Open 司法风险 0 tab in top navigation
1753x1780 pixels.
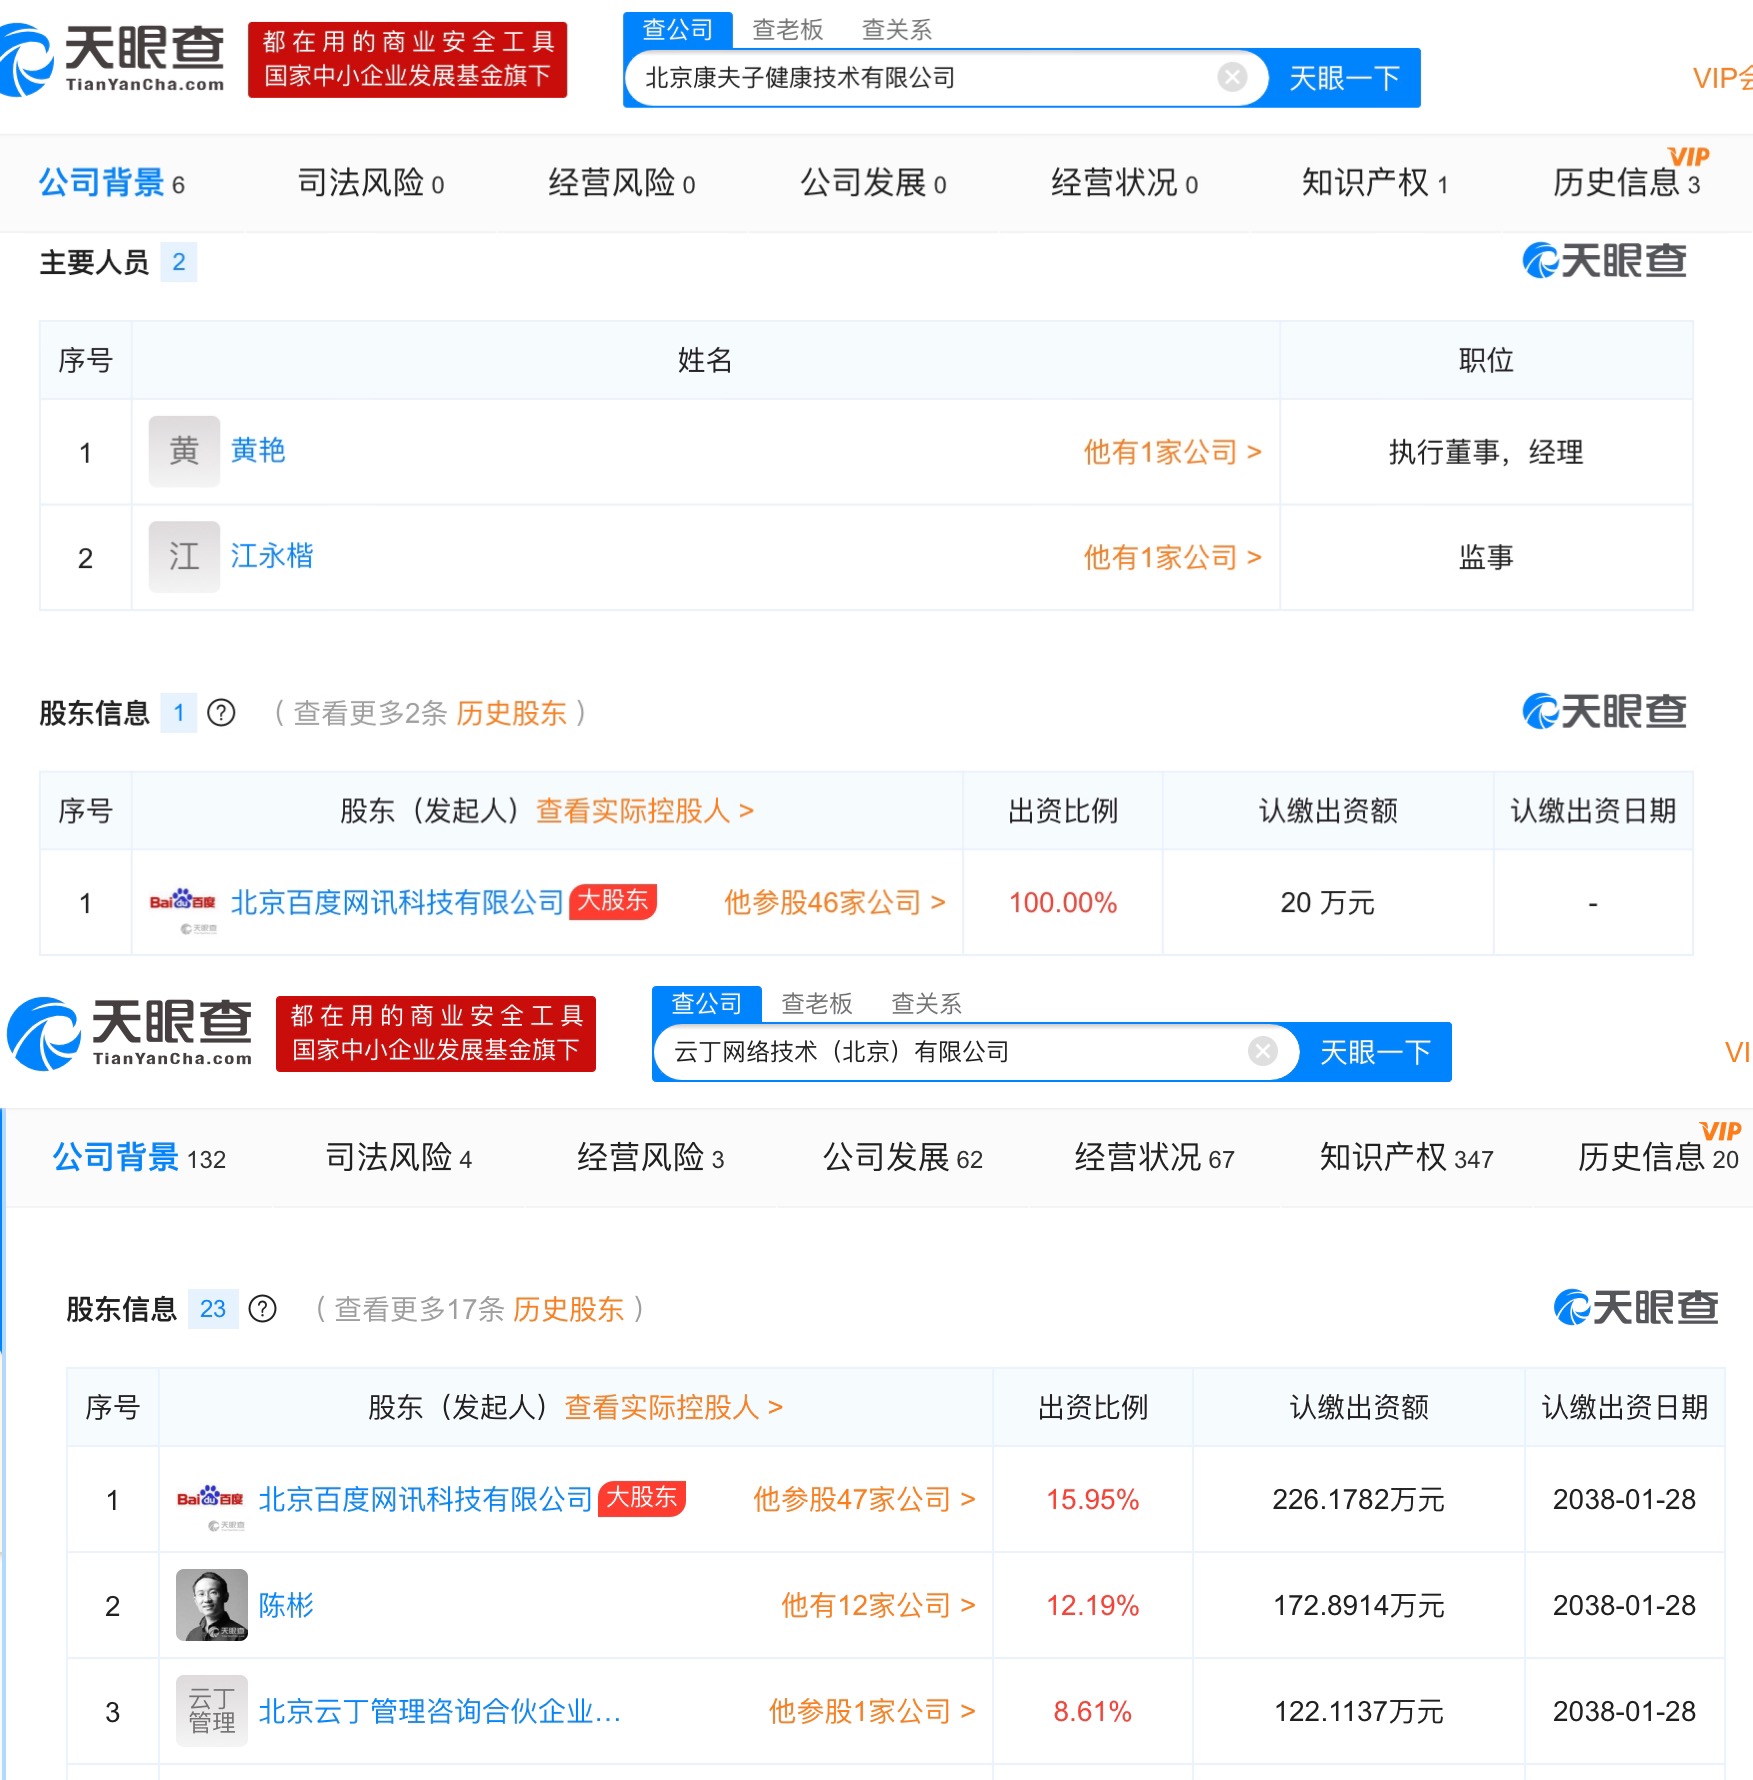click(370, 183)
